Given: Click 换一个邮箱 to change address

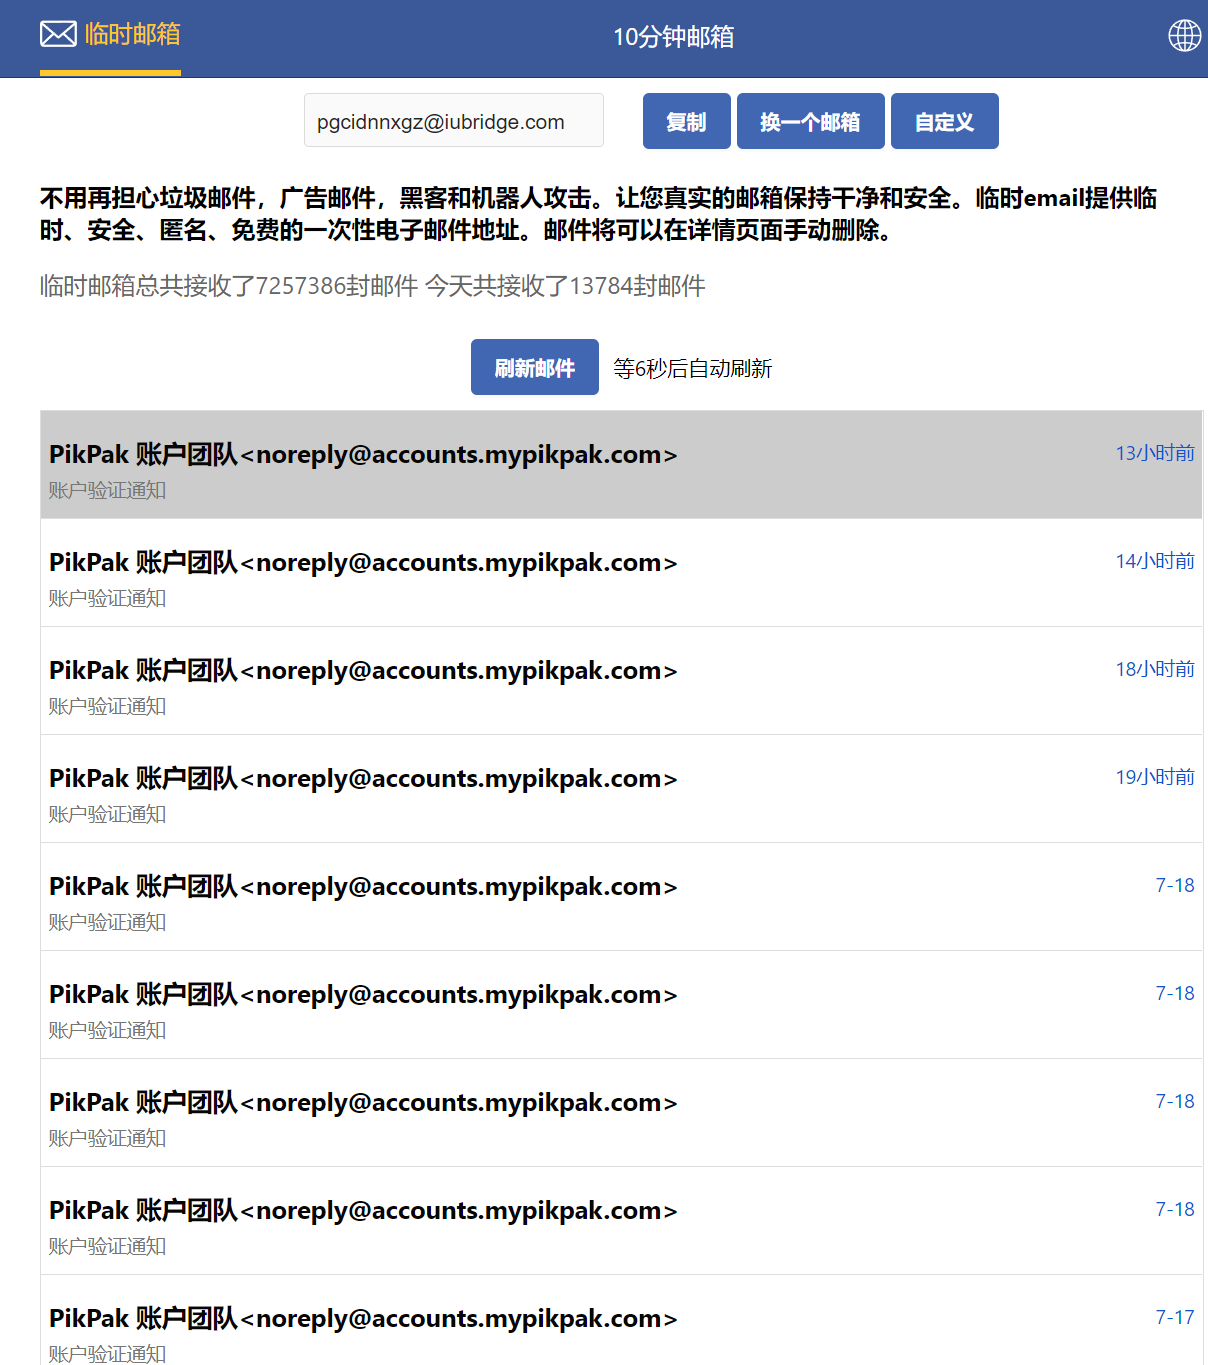Looking at the screenshot, I should coord(810,121).
